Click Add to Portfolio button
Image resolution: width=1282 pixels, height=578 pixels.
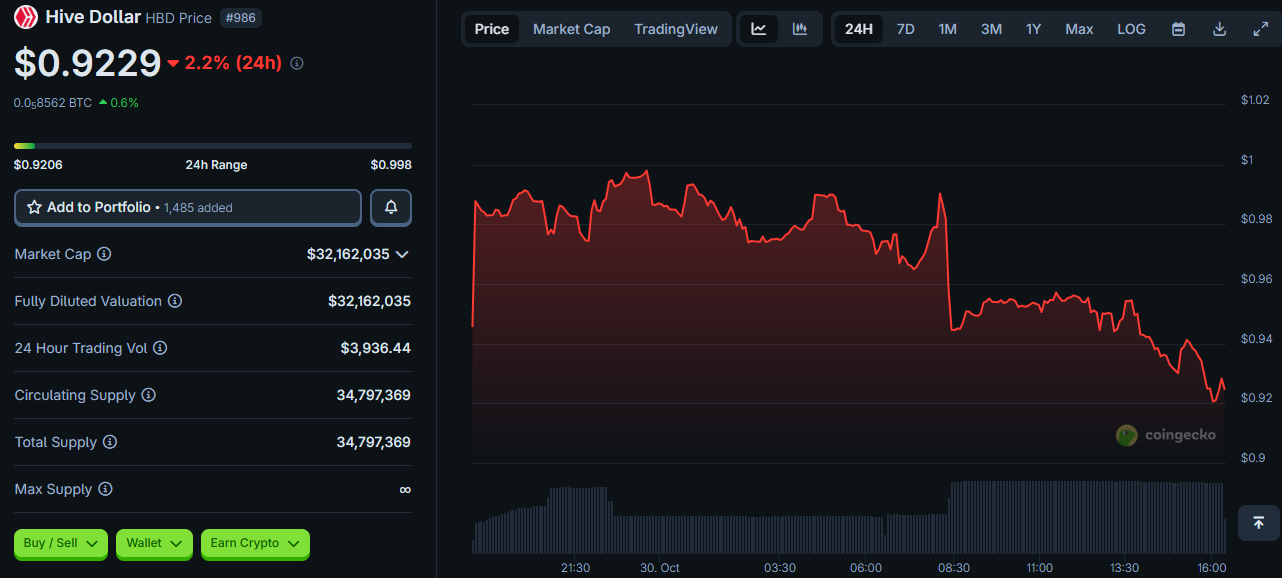(188, 207)
